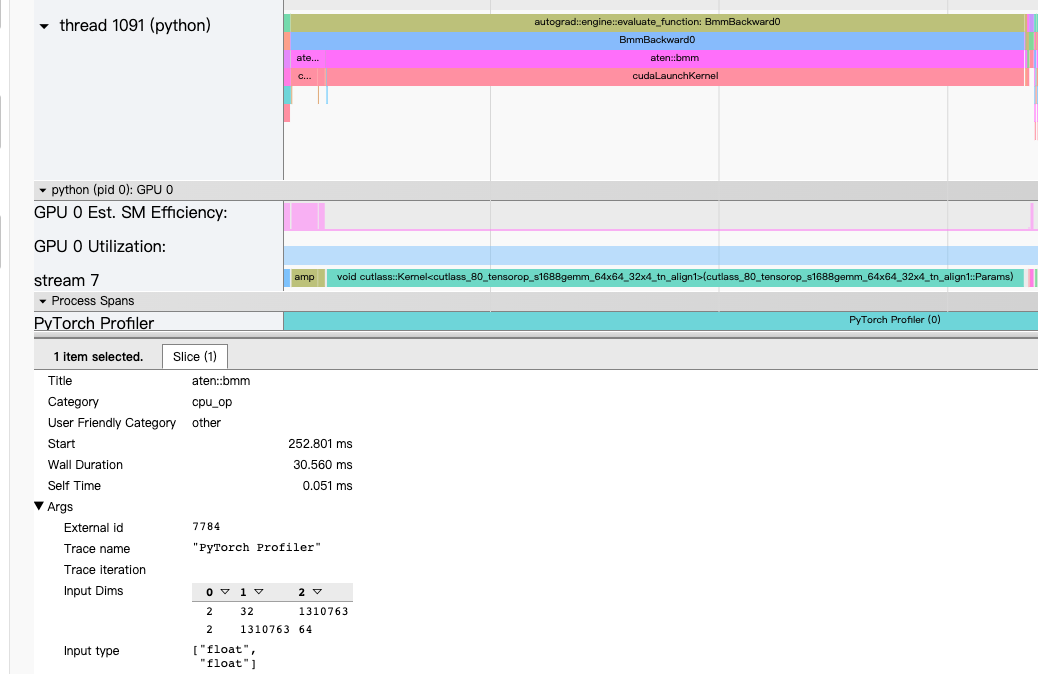1038x674 pixels.
Task: Collapse the Process Spans section
Action: coord(42,301)
